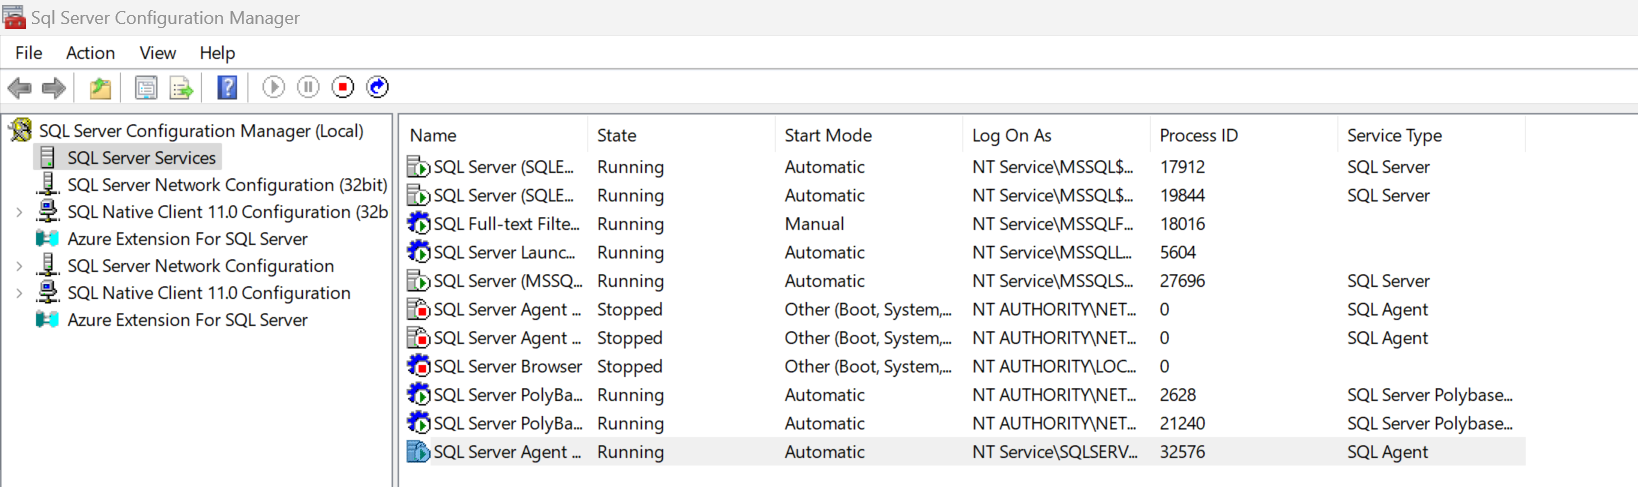Click Running state of SQL Full-text Filter row

click(x=630, y=225)
